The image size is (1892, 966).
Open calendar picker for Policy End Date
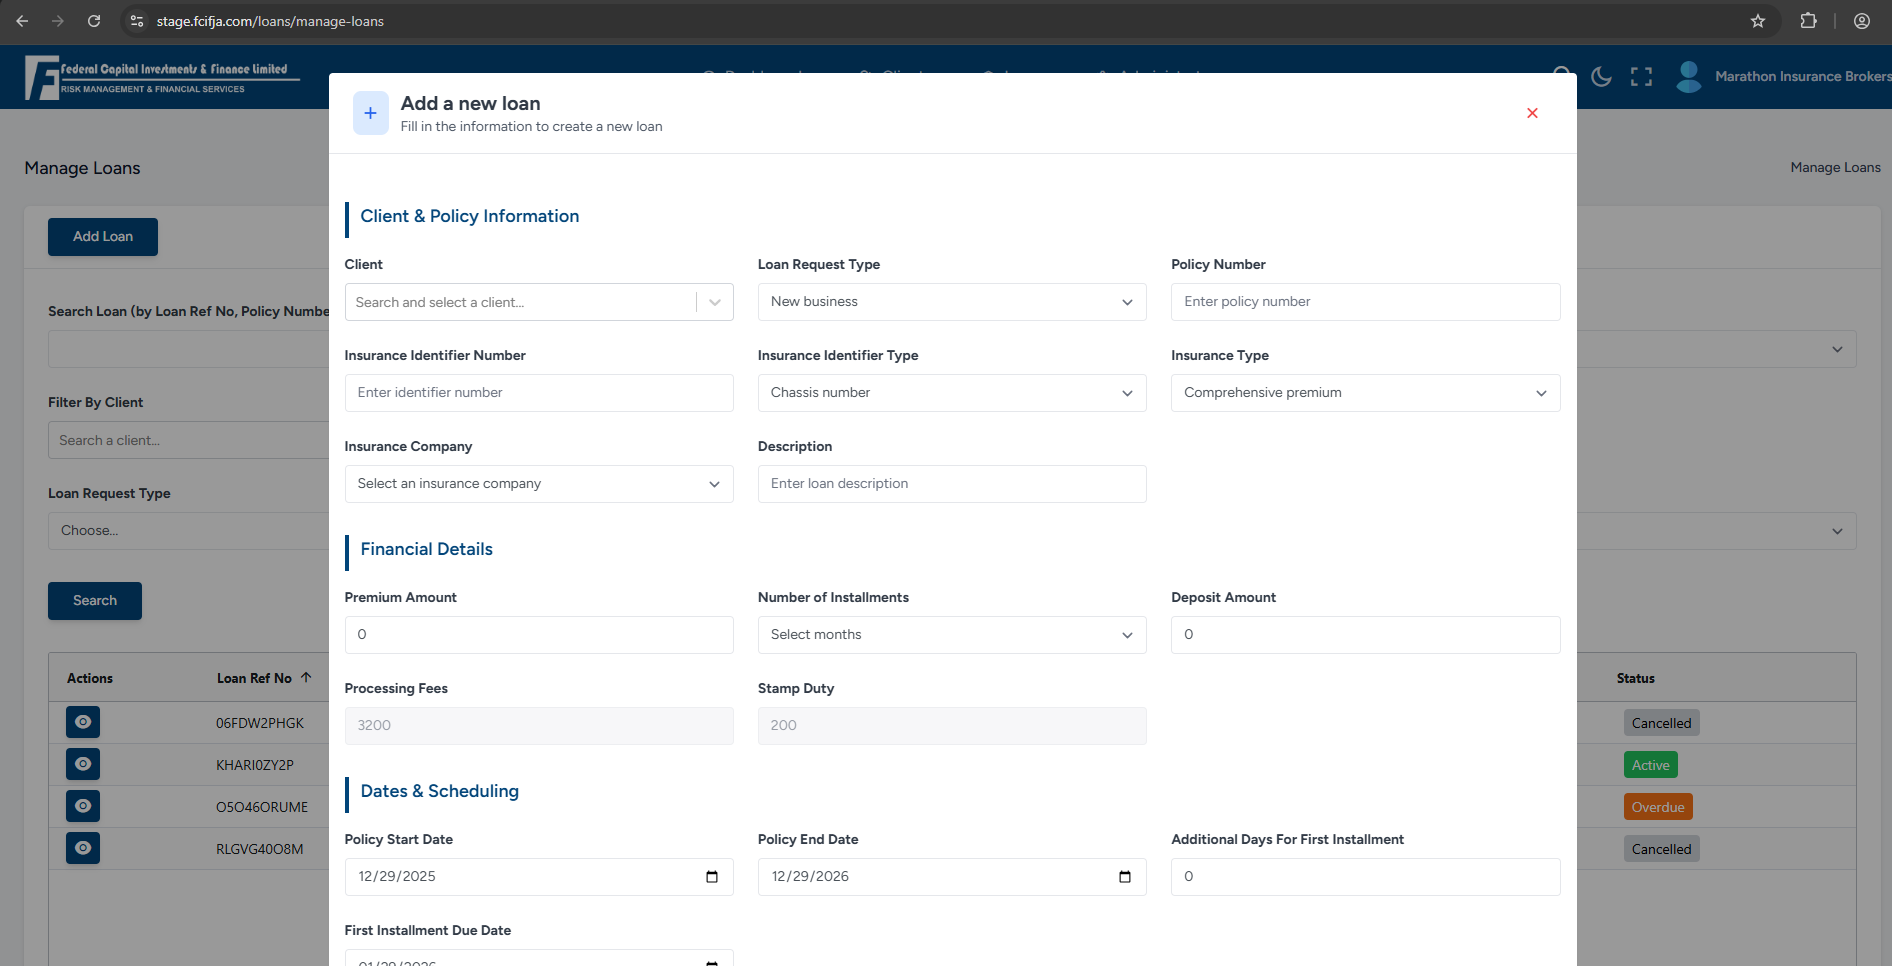point(1125,877)
